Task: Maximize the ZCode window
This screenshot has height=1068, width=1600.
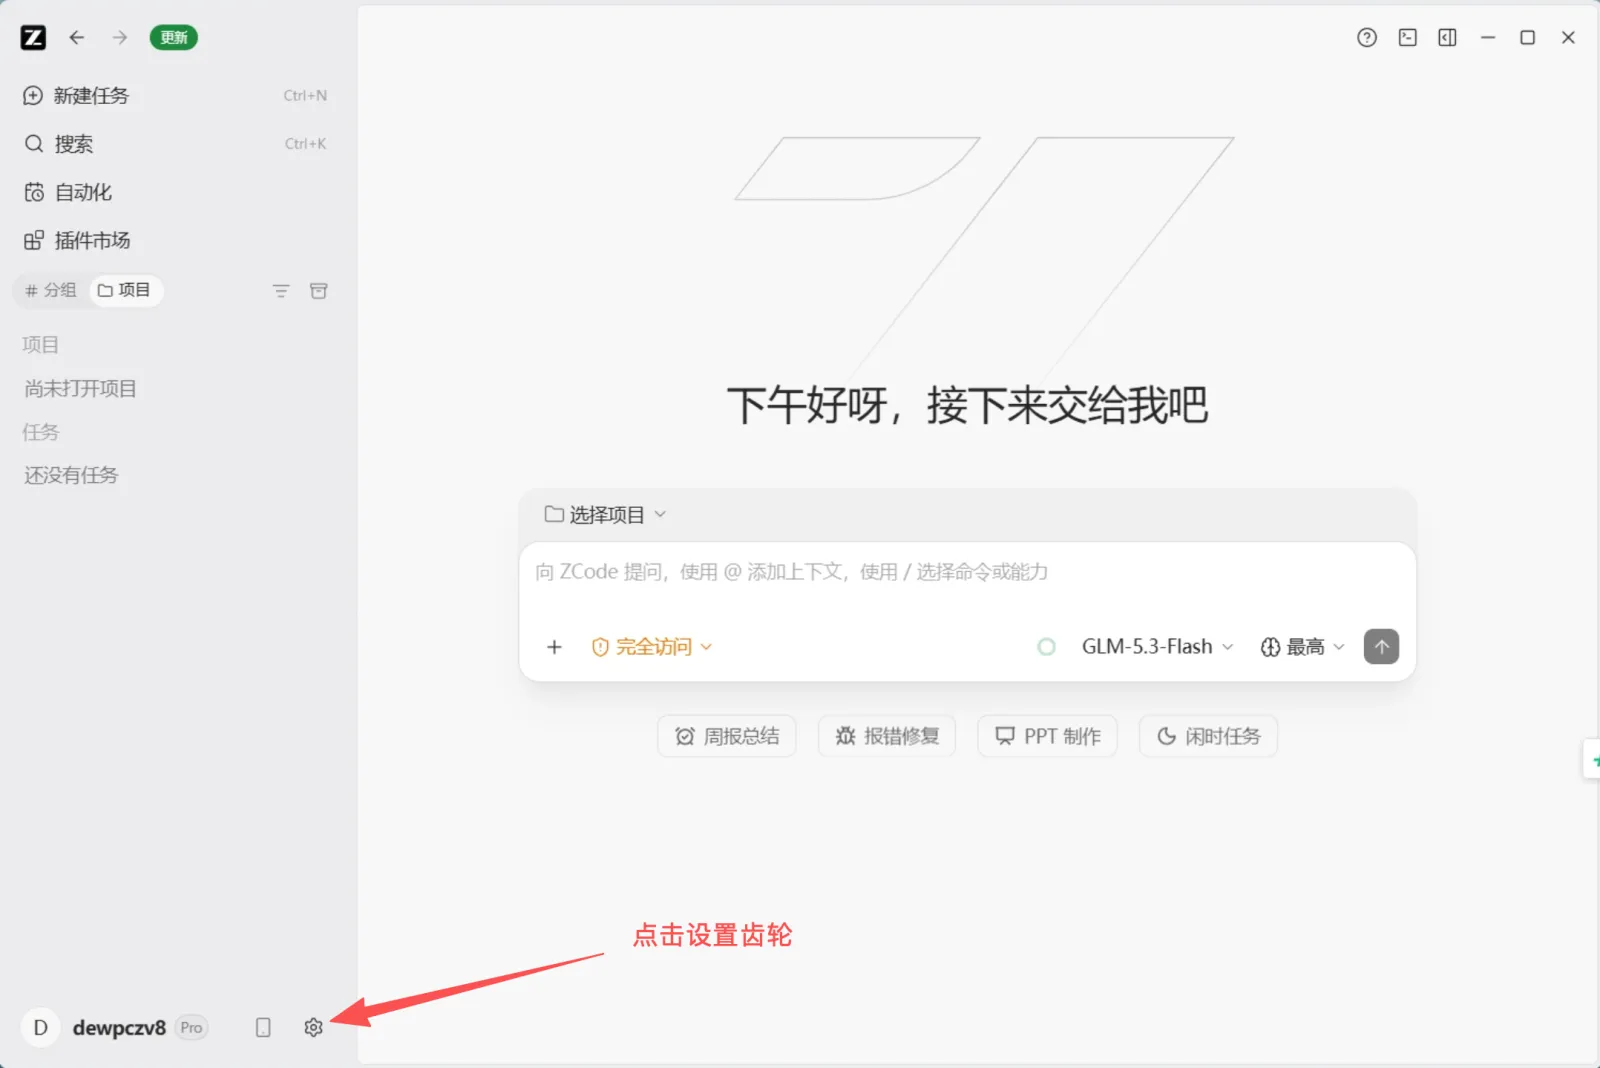Action: click(x=1528, y=38)
